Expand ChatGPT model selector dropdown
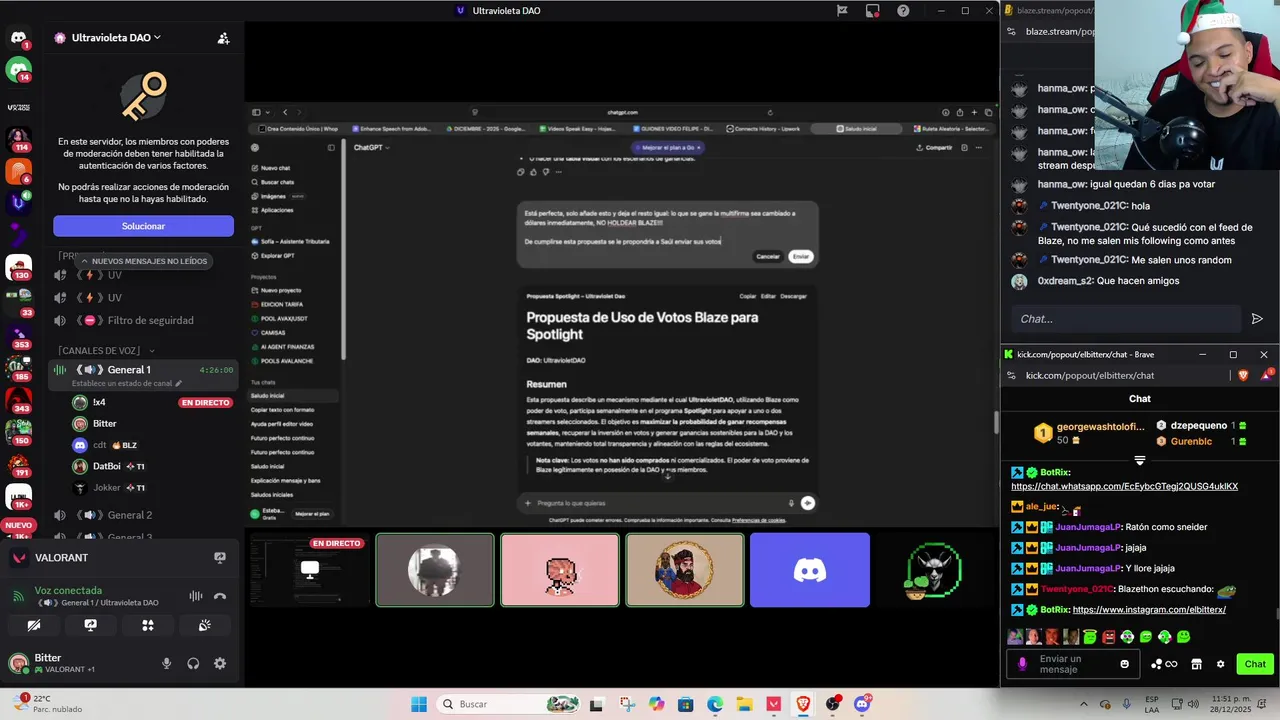 pos(371,147)
